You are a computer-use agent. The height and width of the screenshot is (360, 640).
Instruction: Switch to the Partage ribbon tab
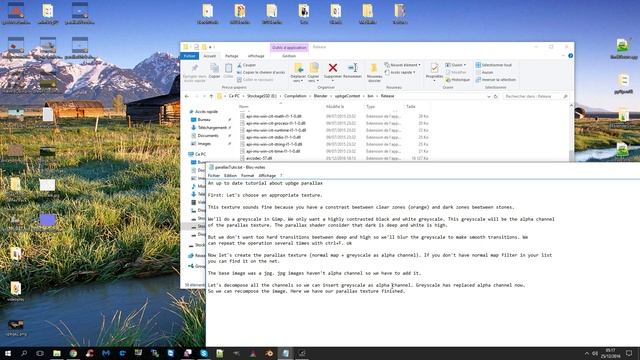231,56
